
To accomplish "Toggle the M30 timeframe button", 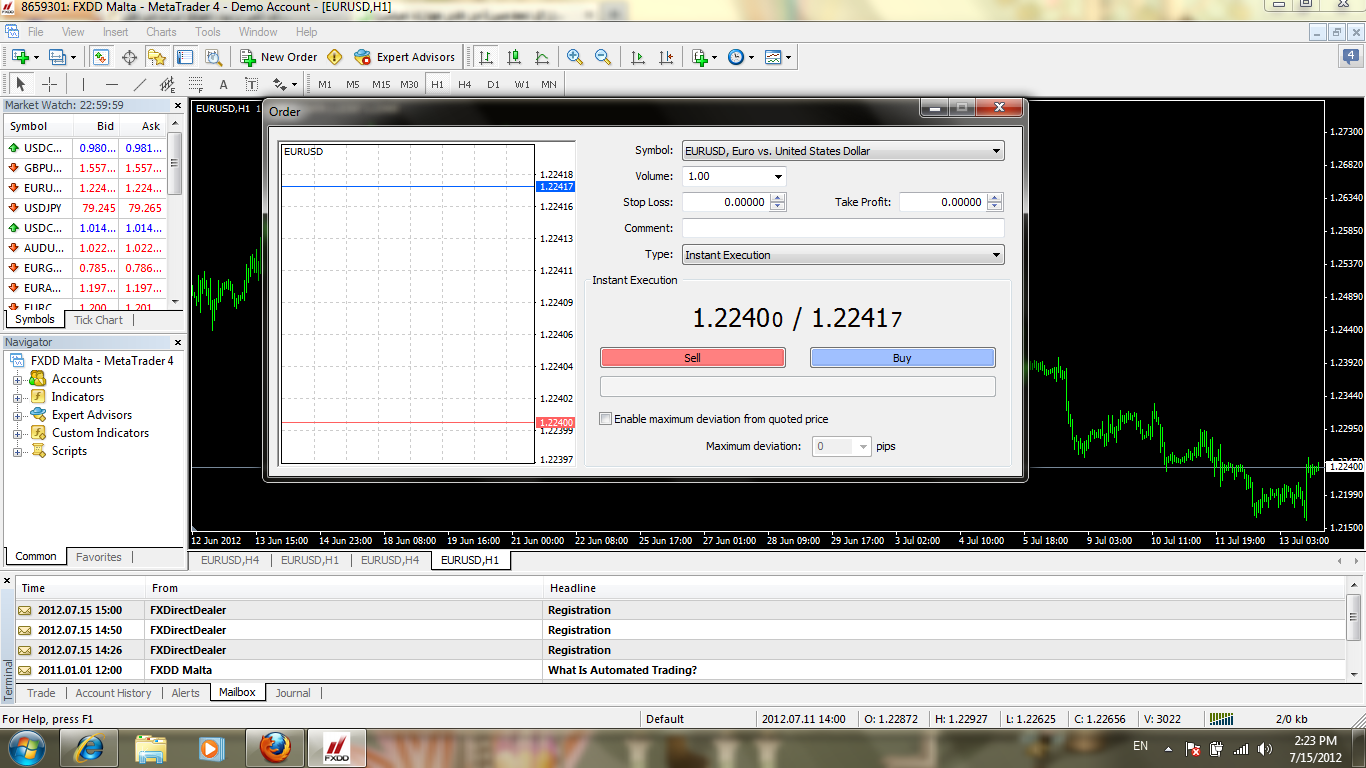I will [409, 84].
